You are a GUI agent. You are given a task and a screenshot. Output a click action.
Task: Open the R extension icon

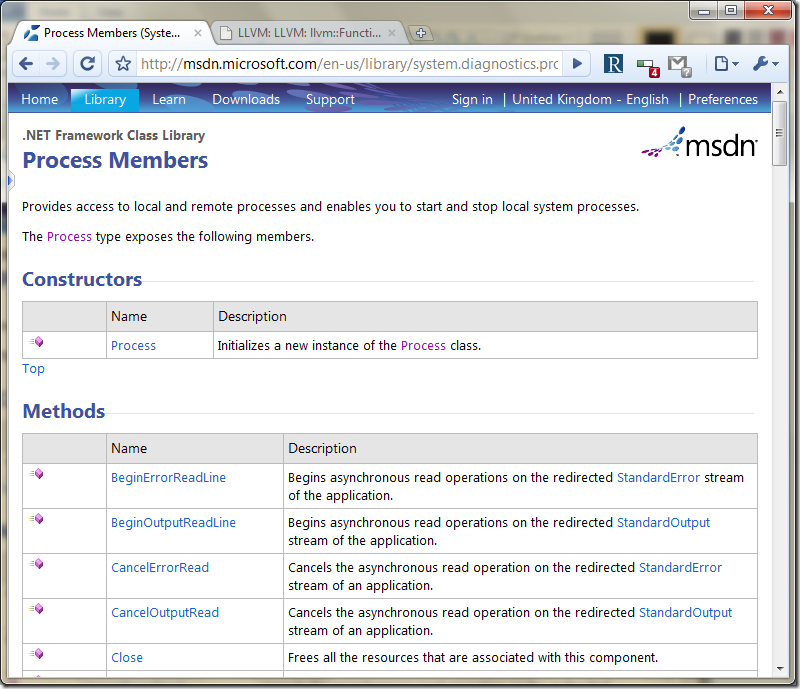[x=613, y=64]
